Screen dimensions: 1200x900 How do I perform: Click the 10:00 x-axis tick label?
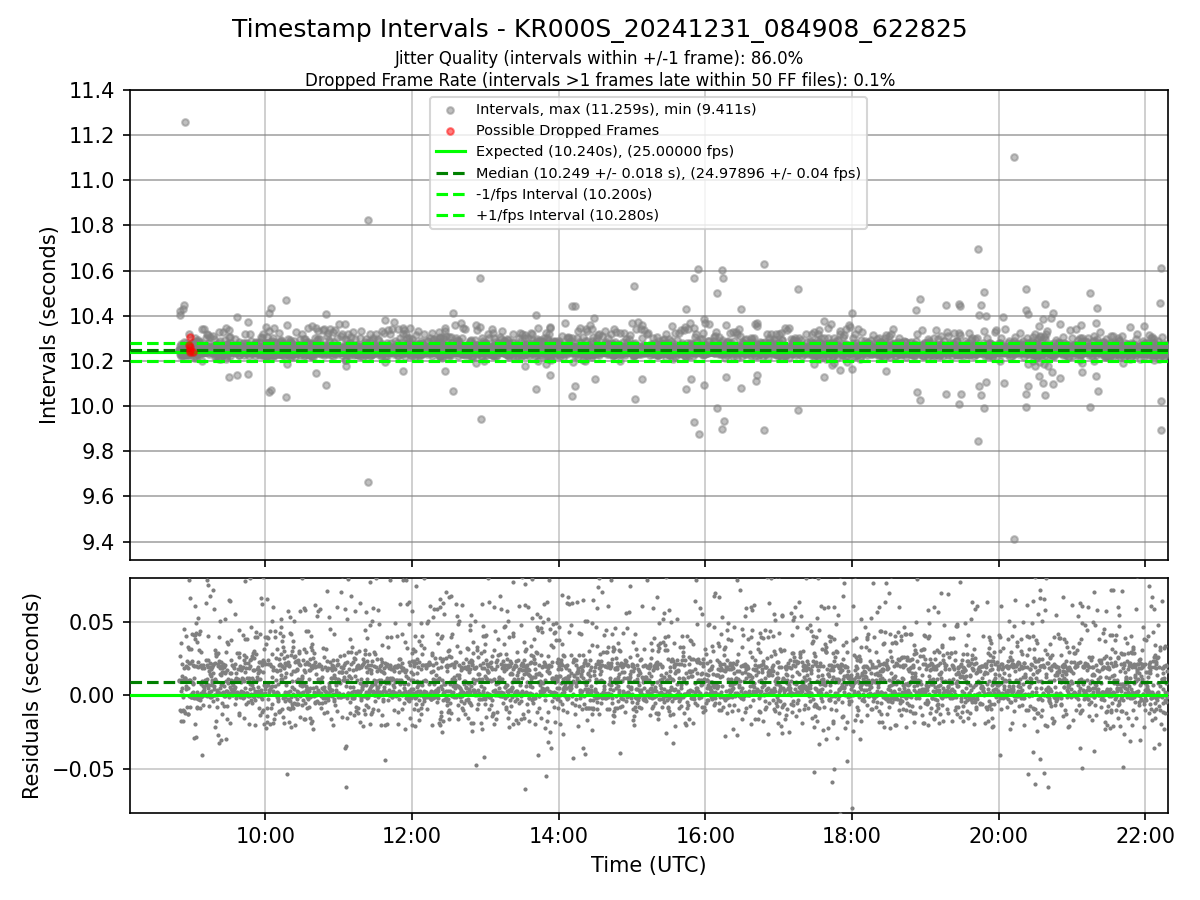pyautogui.click(x=265, y=835)
